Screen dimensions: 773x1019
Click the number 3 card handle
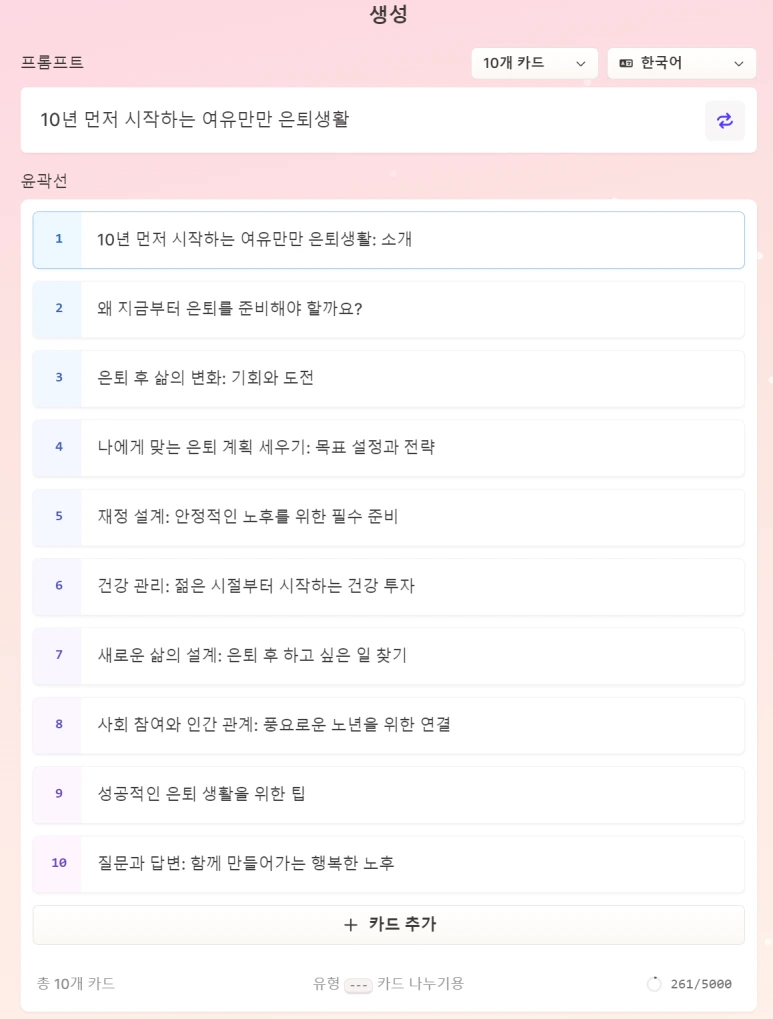click(x=59, y=378)
